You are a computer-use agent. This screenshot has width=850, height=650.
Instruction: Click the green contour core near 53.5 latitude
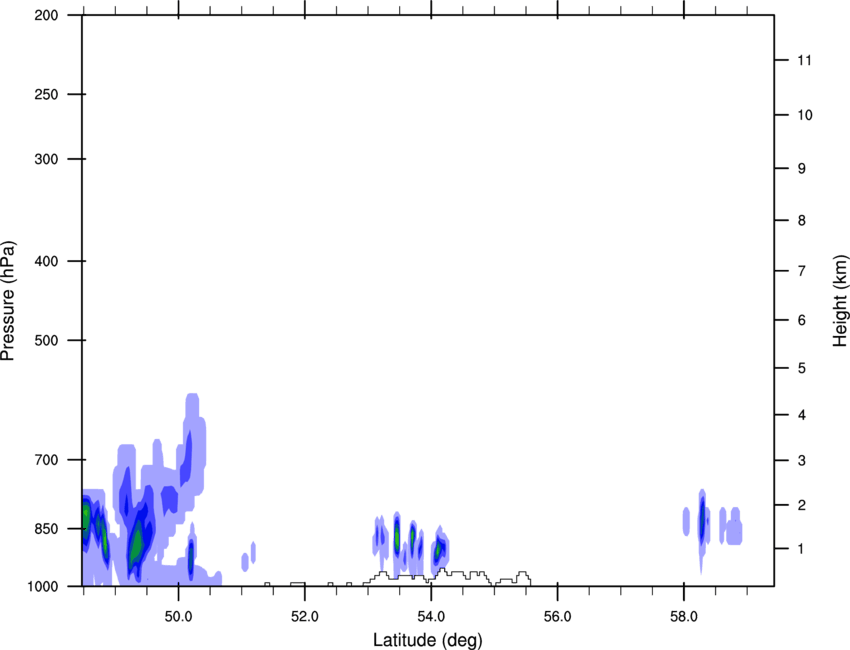(x=397, y=537)
